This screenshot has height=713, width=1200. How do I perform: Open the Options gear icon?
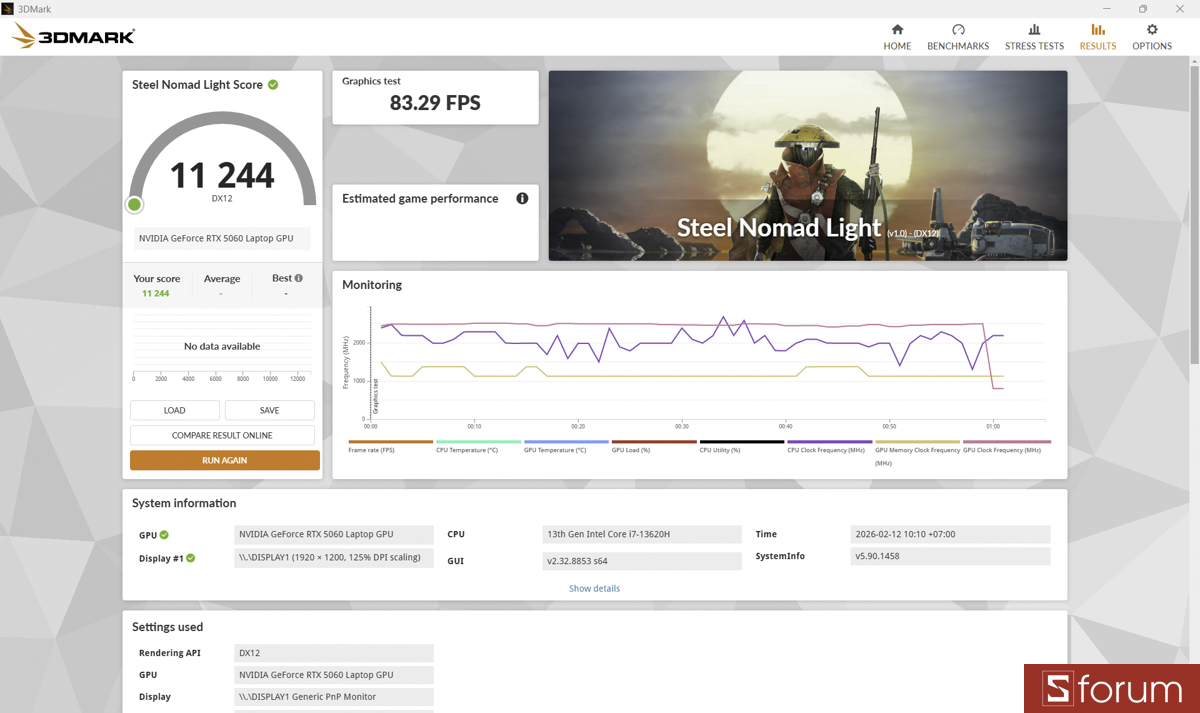[1151, 36]
